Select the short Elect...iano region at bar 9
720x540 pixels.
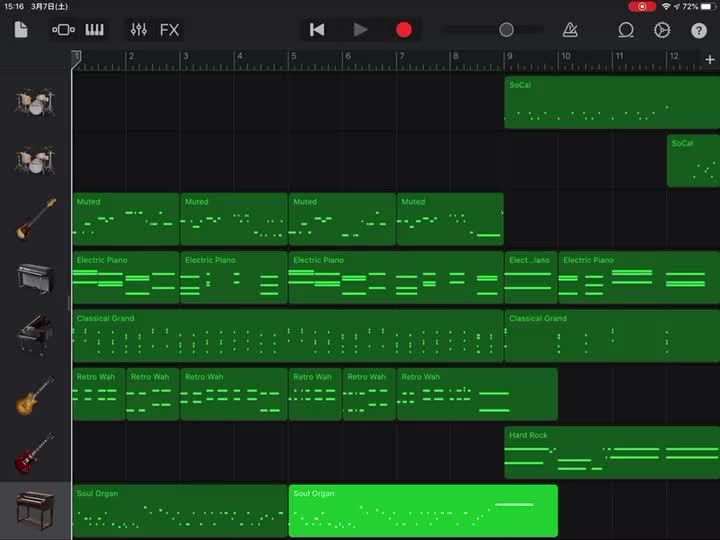click(531, 277)
